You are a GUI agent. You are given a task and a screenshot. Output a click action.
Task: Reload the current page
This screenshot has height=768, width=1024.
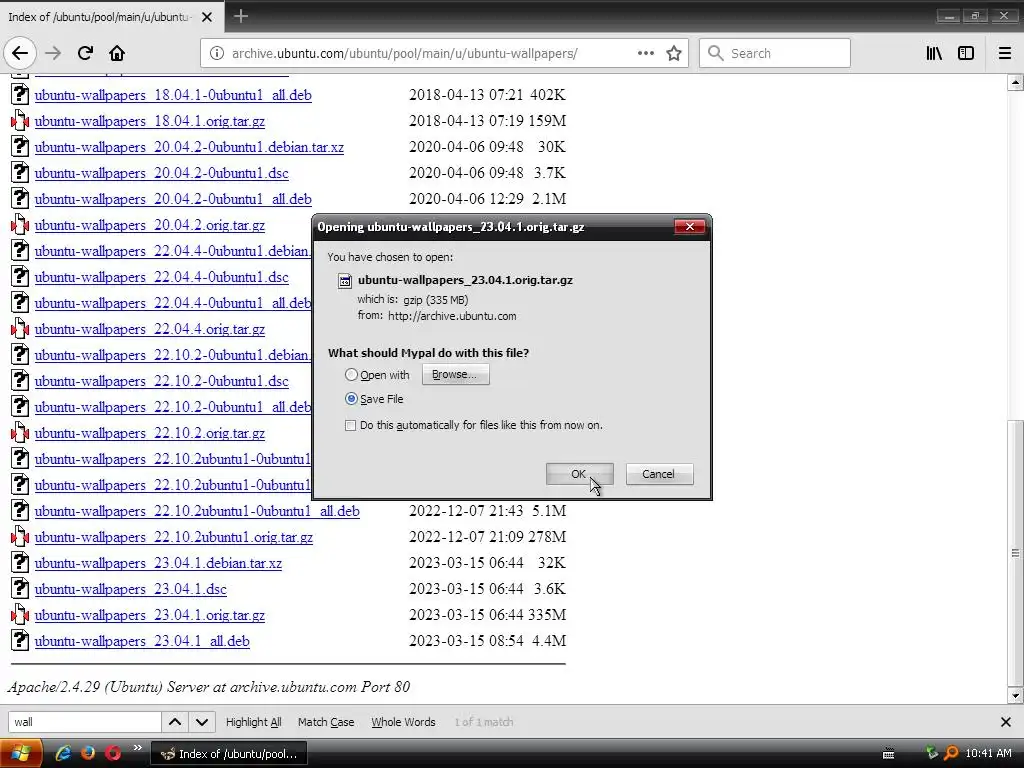(86, 53)
